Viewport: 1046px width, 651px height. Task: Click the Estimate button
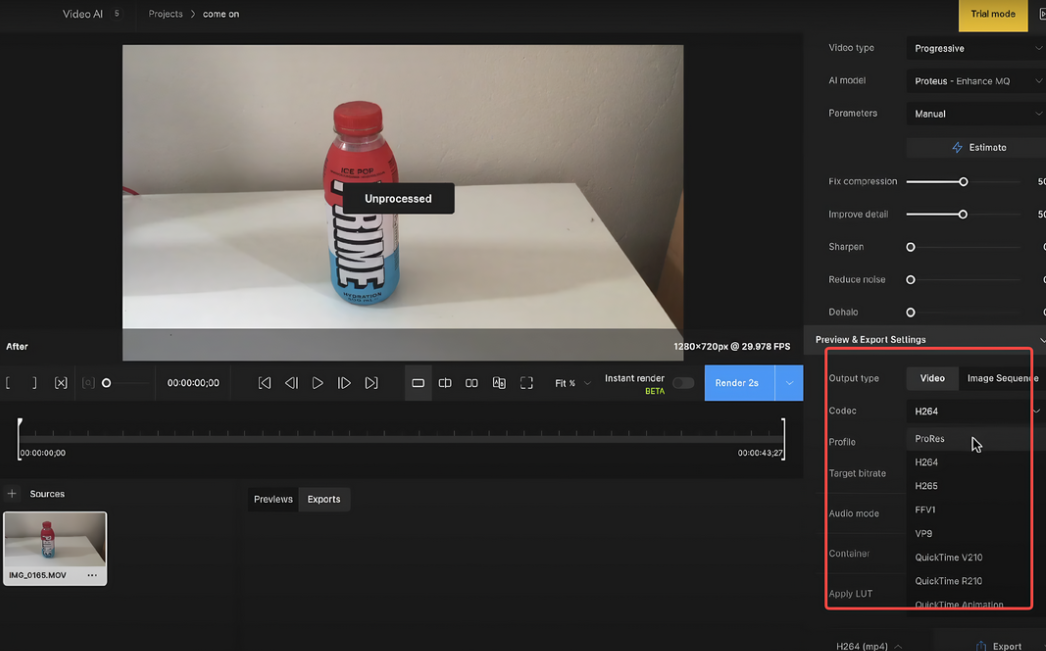pyautogui.click(x=975, y=147)
